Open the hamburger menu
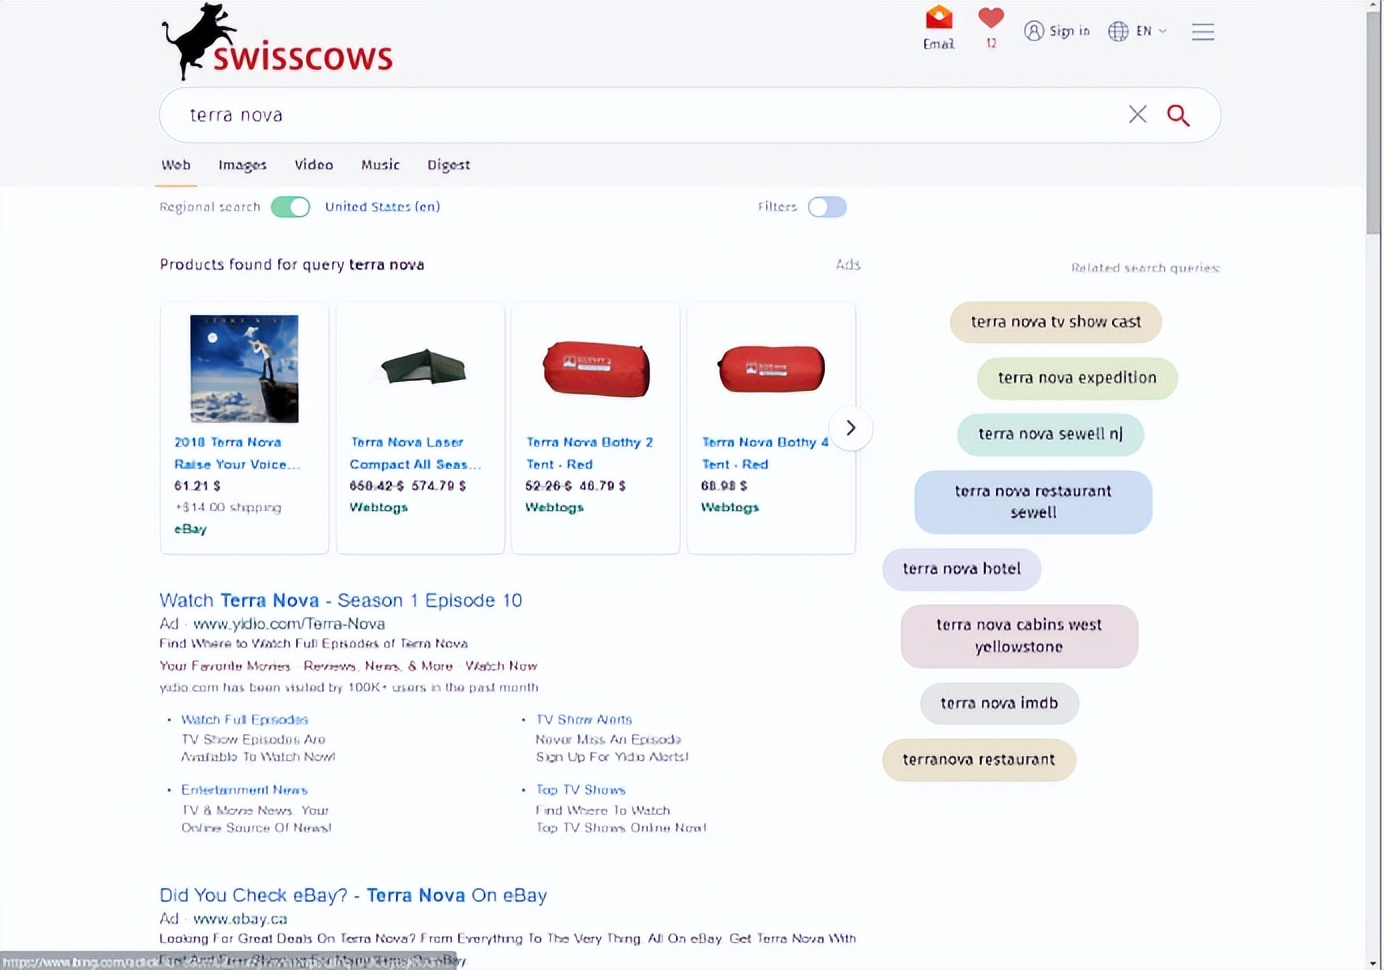Screen dimensions: 1384x970 tap(1203, 32)
